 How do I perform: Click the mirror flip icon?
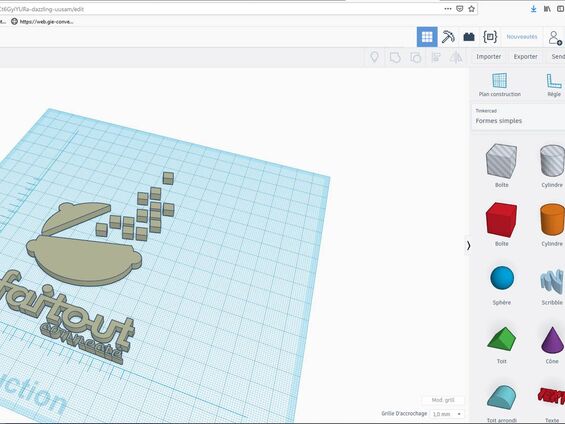pos(456,57)
